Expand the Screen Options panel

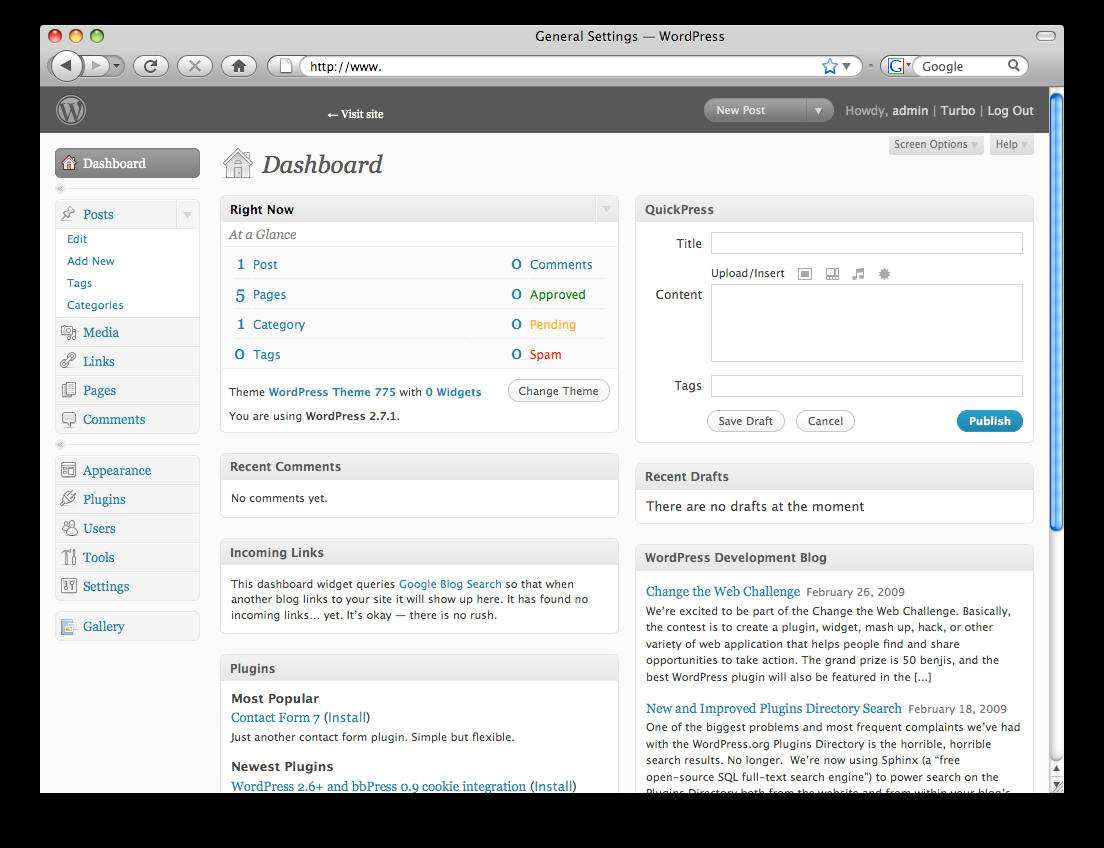click(x=936, y=144)
